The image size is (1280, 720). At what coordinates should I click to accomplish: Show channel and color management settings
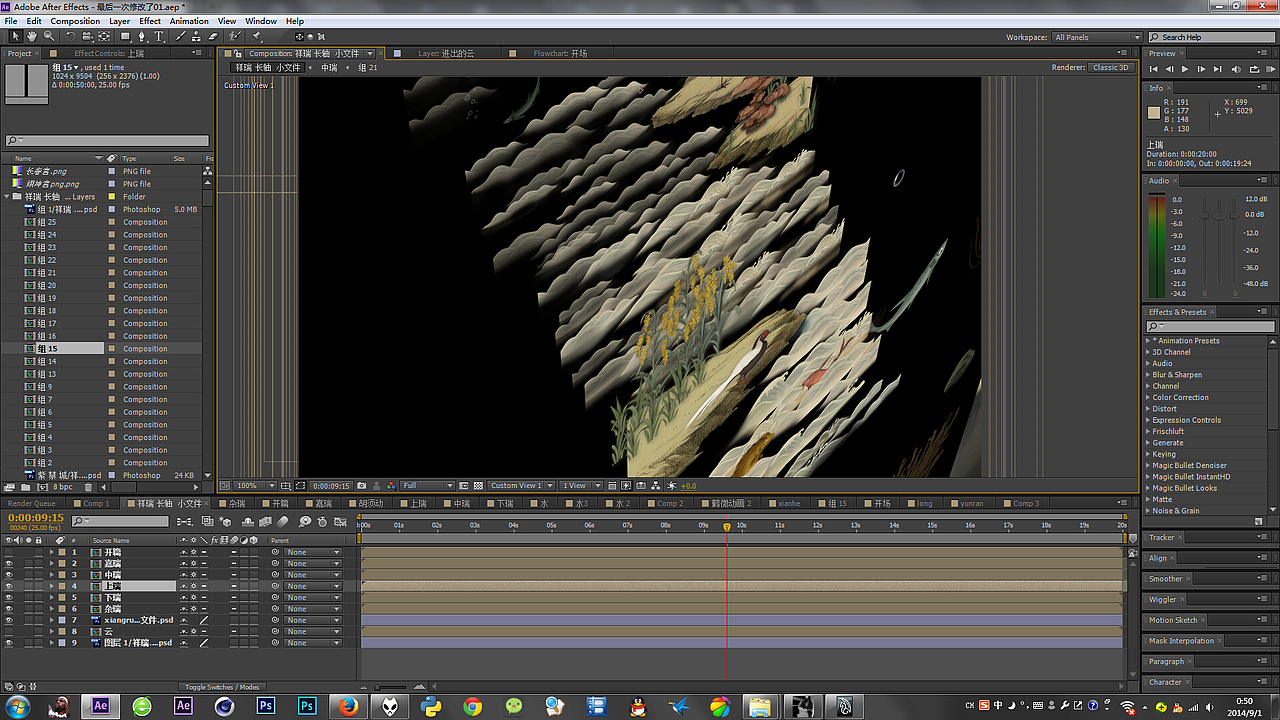[390, 486]
